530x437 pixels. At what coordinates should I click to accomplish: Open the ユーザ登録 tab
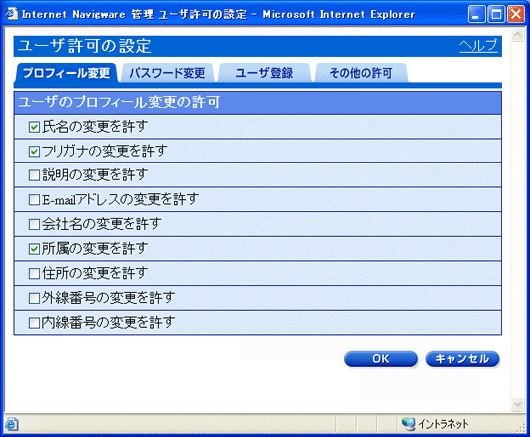[264, 73]
